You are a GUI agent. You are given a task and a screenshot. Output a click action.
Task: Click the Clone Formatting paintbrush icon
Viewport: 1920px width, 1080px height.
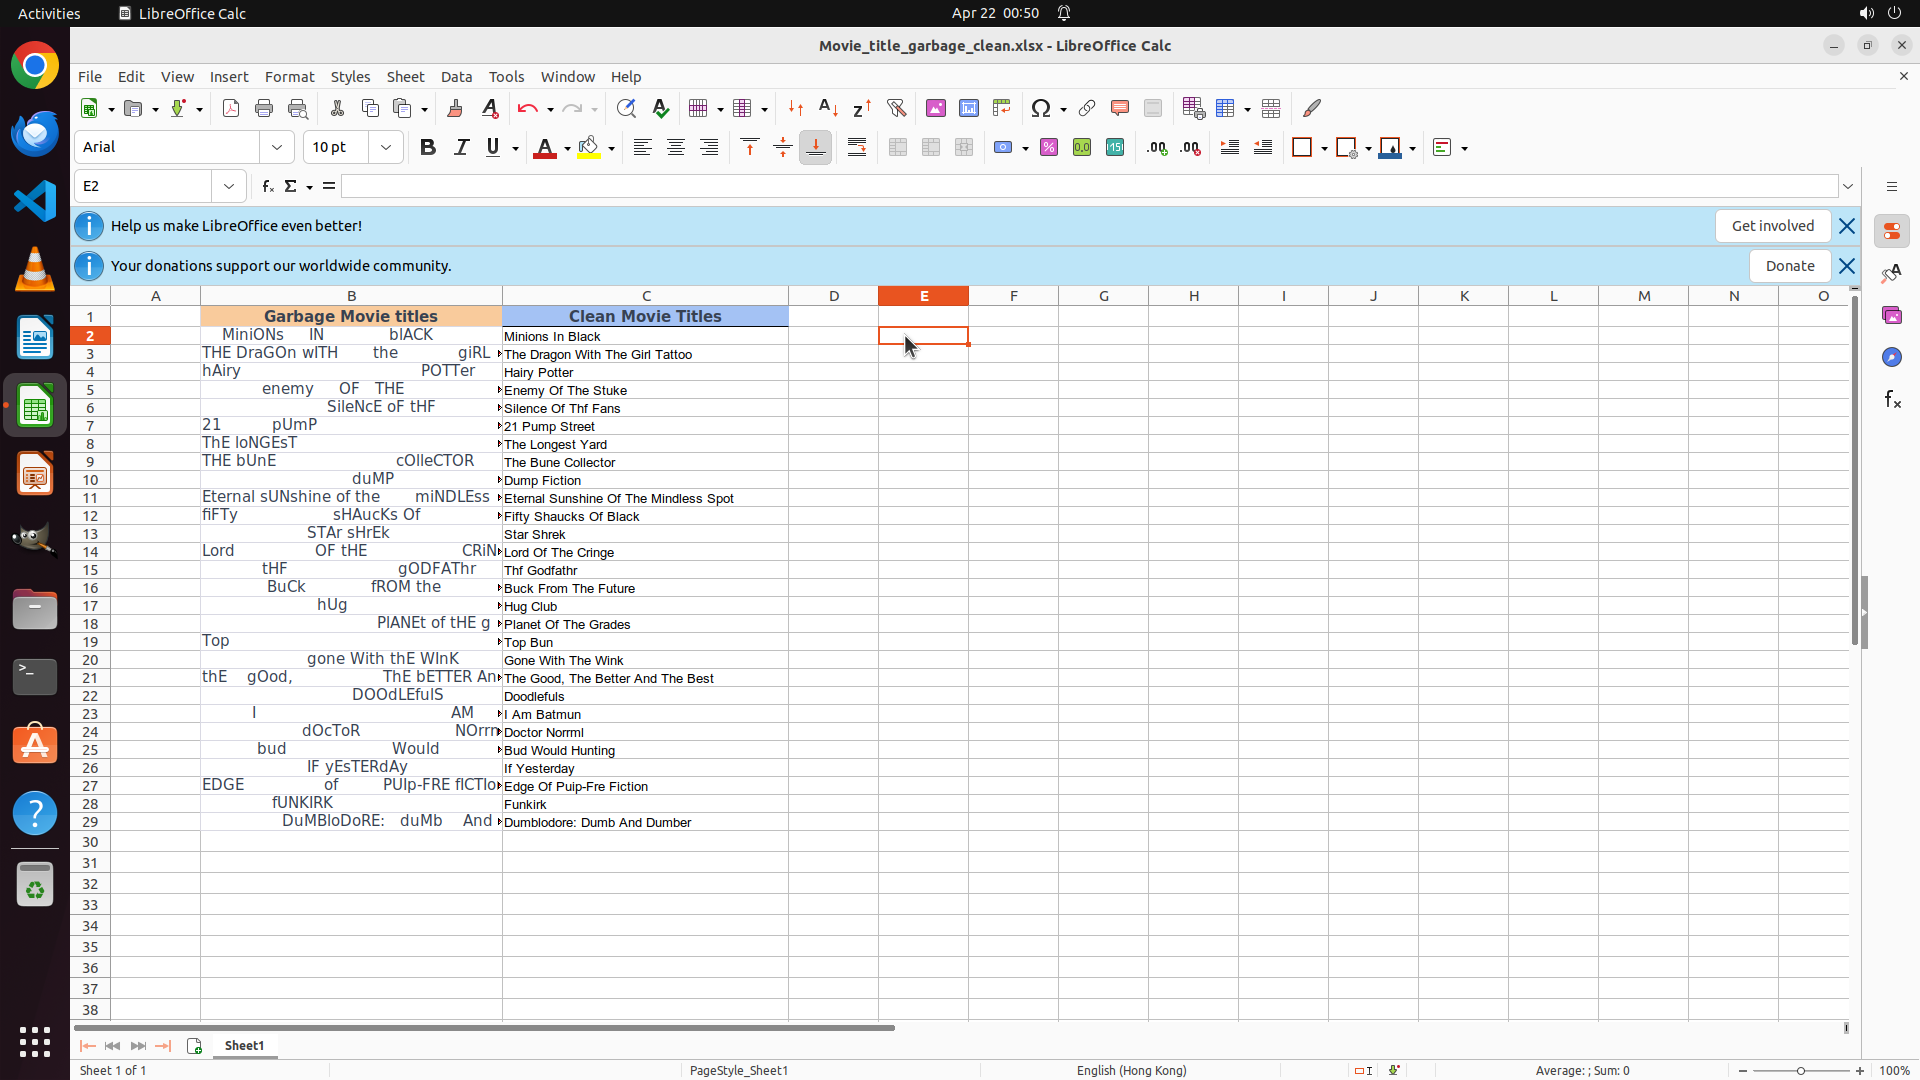455,108
